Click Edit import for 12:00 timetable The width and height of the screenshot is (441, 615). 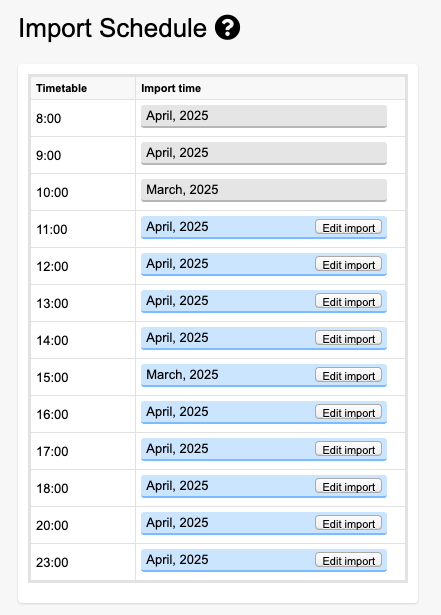point(348,264)
